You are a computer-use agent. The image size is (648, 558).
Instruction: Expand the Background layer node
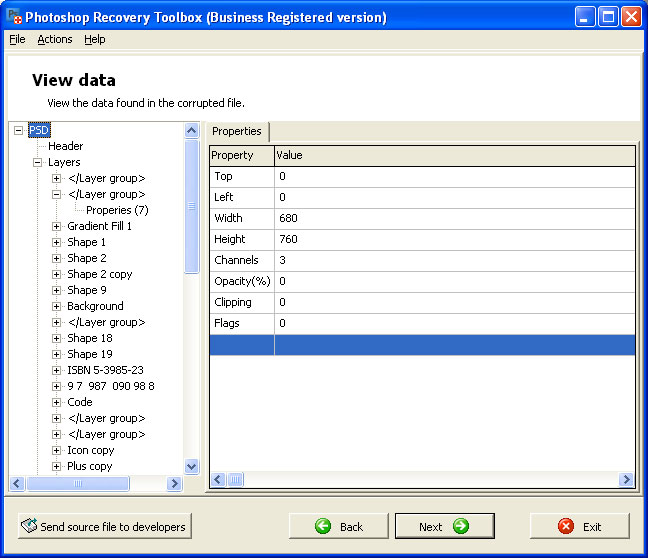[x=57, y=306]
